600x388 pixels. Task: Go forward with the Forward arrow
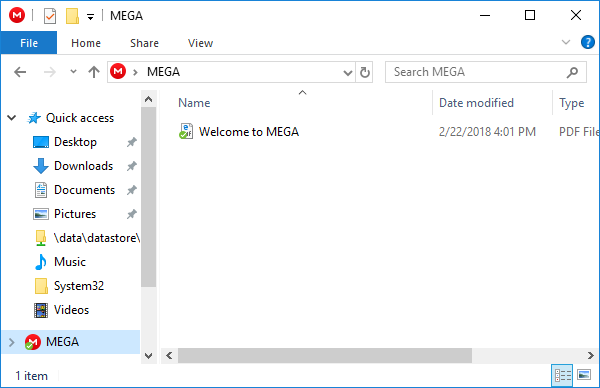(x=50, y=72)
